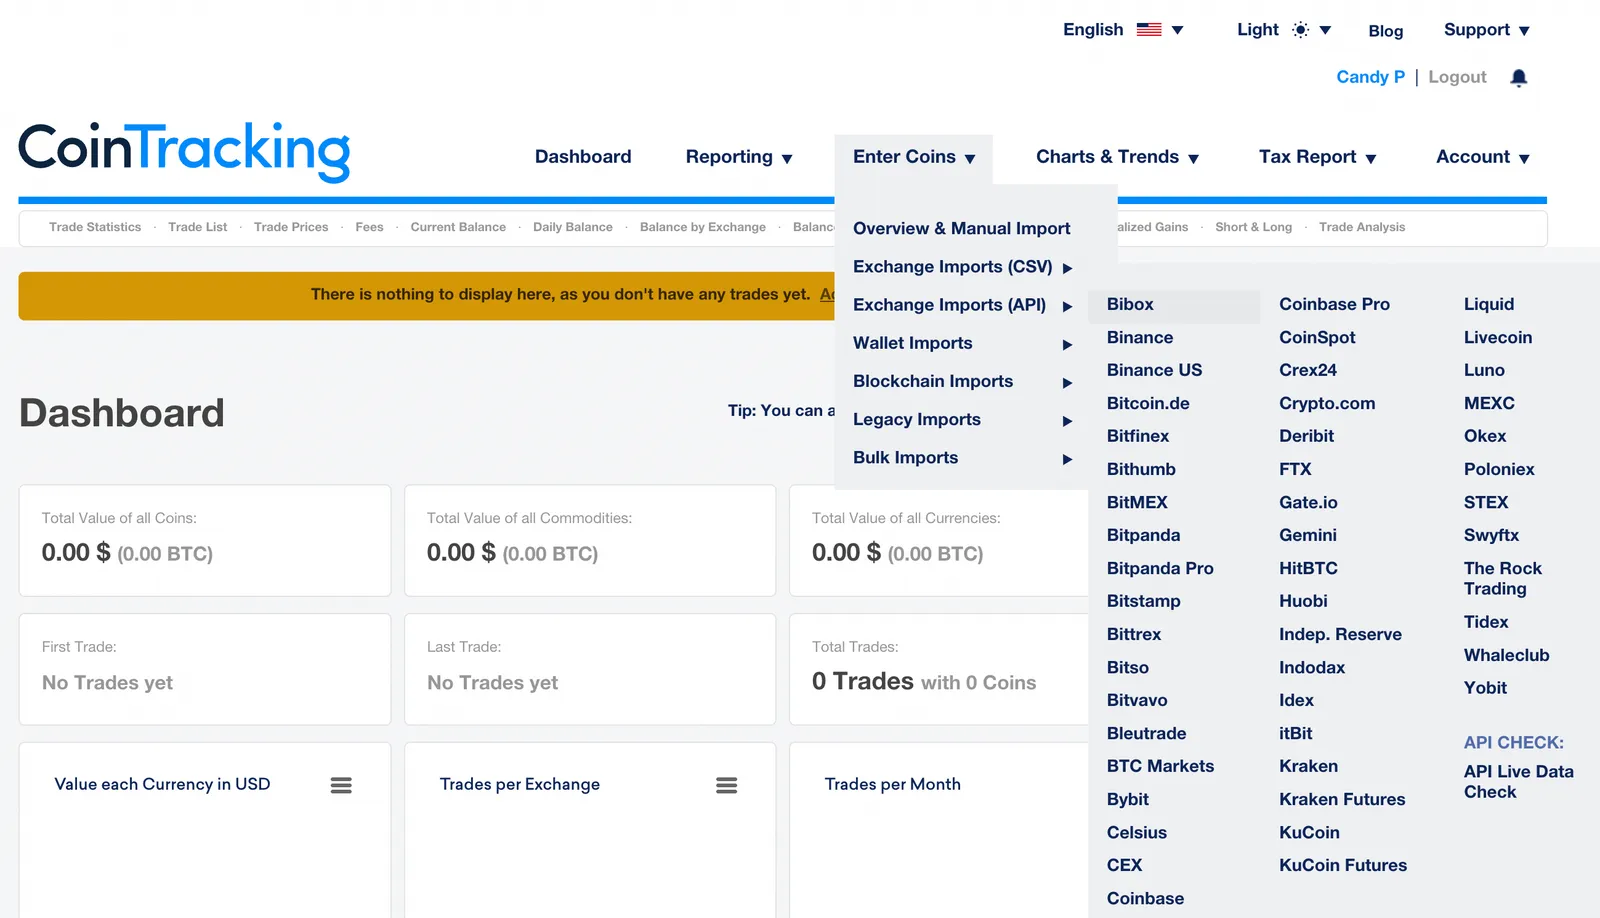Select Indep. Reserve API import
This screenshot has height=918, width=1600.
[1340, 634]
